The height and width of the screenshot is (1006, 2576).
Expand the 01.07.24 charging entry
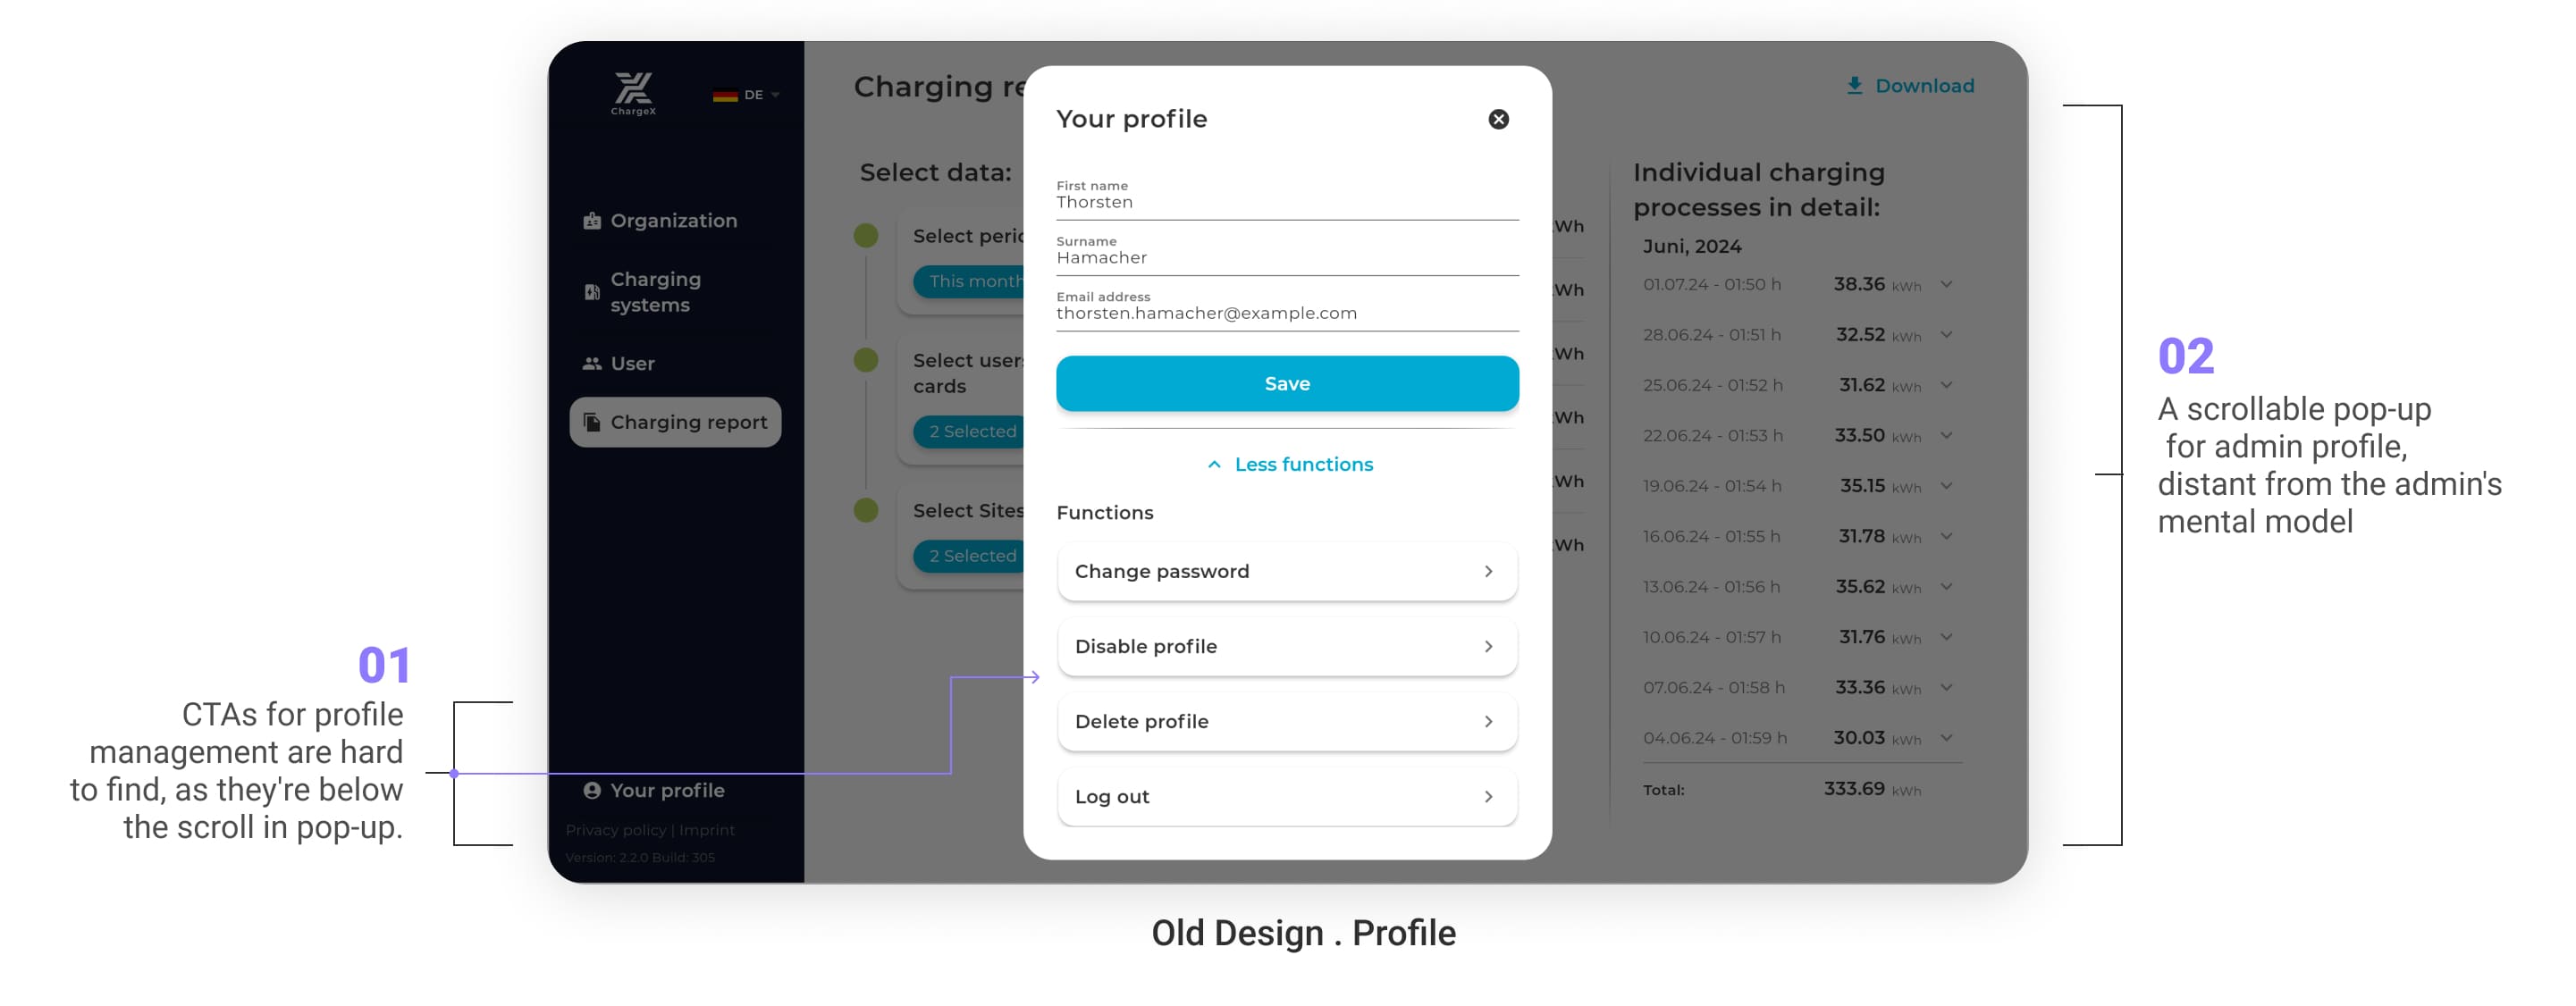point(1946,284)
